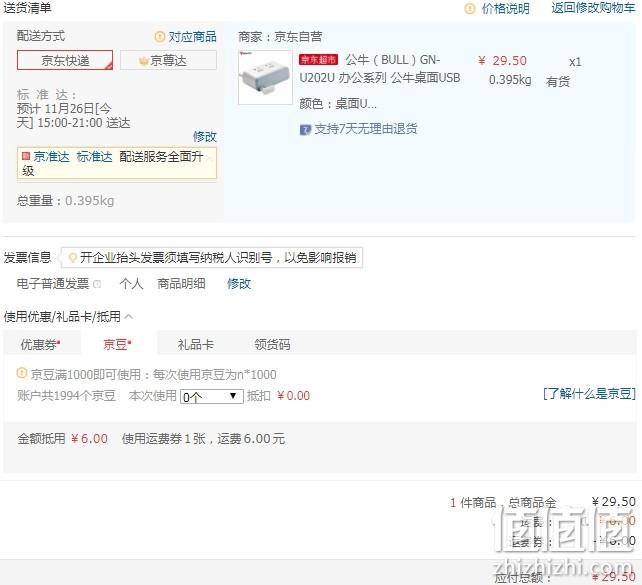Click 使用运费券 1 张 text

pyautogui.click(x=163, y=439)
